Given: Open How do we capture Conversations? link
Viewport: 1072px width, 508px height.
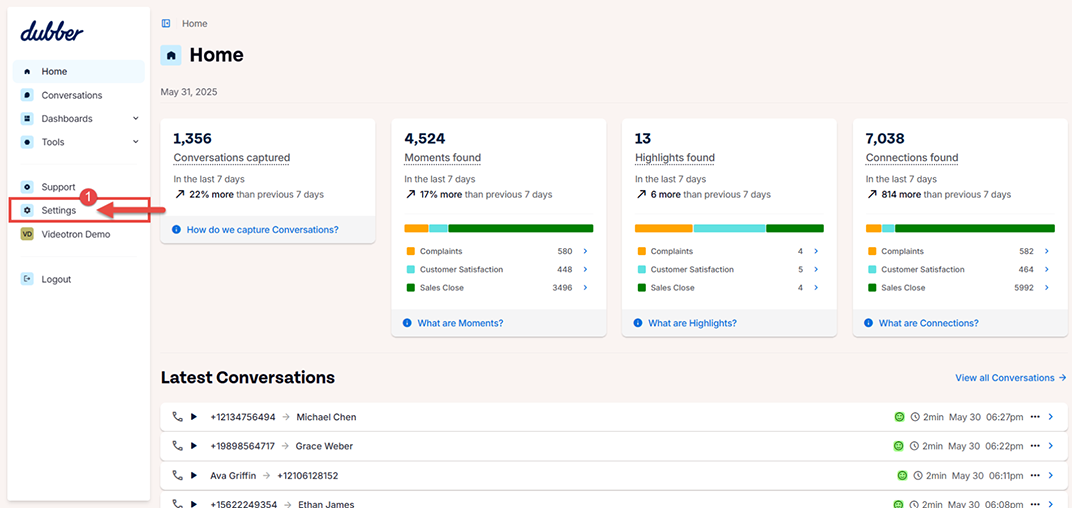Looking at the screenshot, I should (x=262, y=230).
